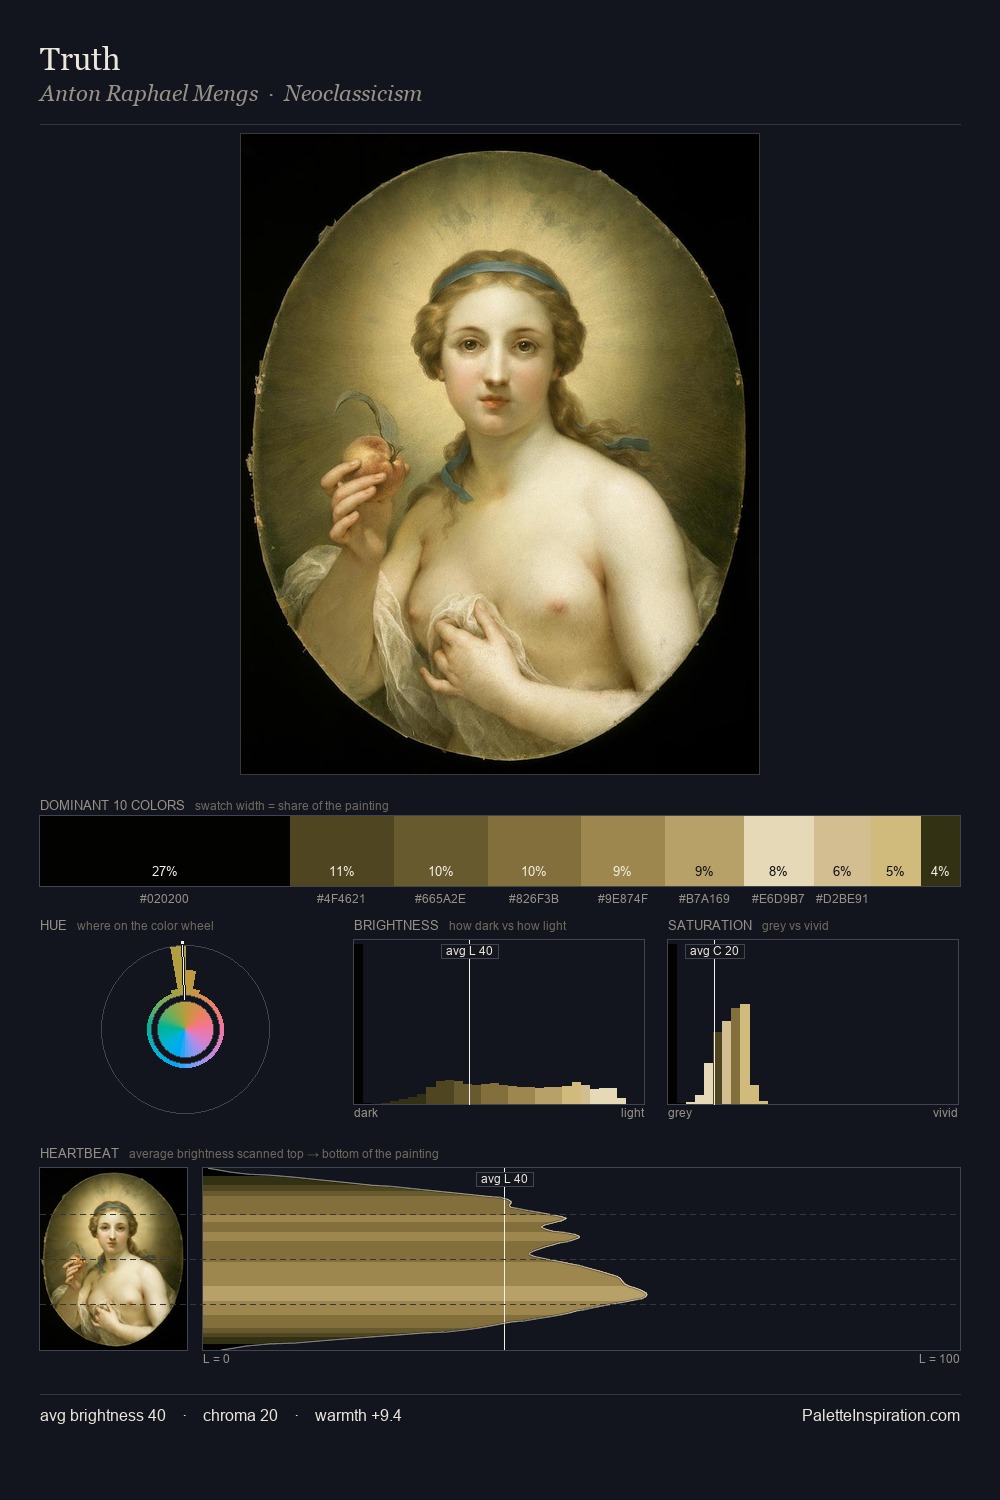Click the 'avg C 20' label in Saturation chart
The width and height of the screenshot is (1000, 1500).
point(714,951)
